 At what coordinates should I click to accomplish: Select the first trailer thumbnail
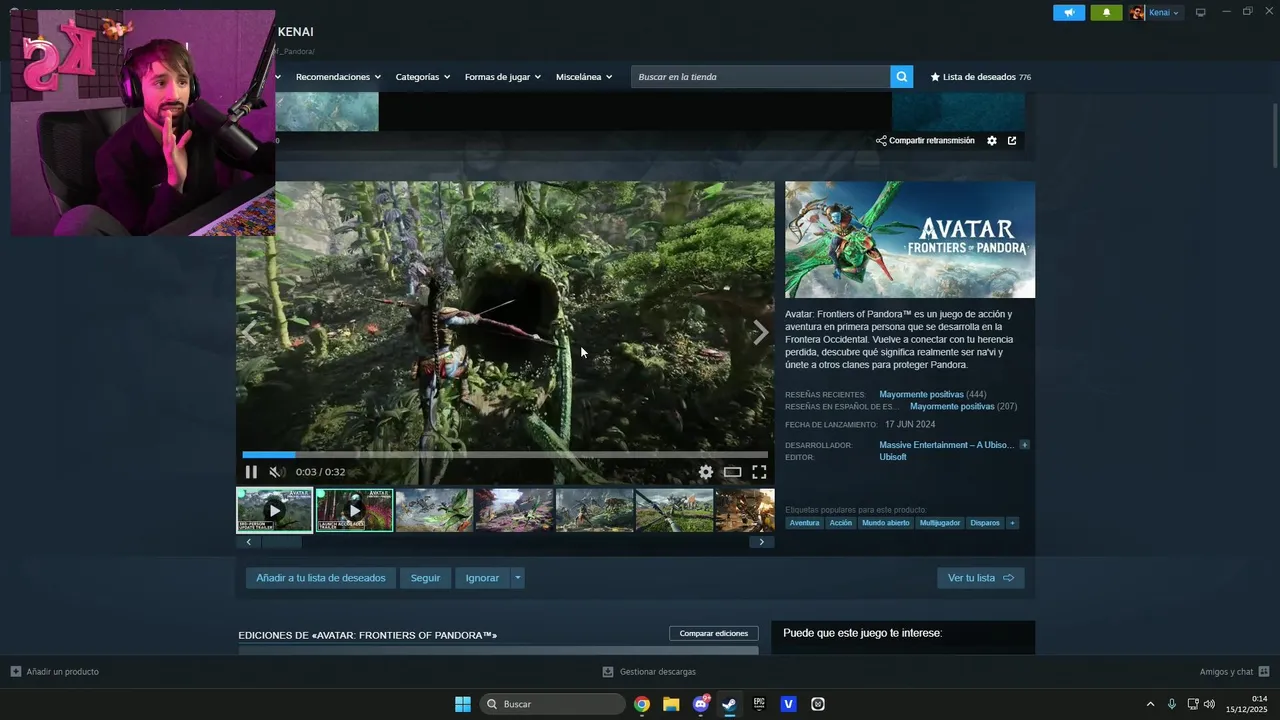click(x=275, y=510)
